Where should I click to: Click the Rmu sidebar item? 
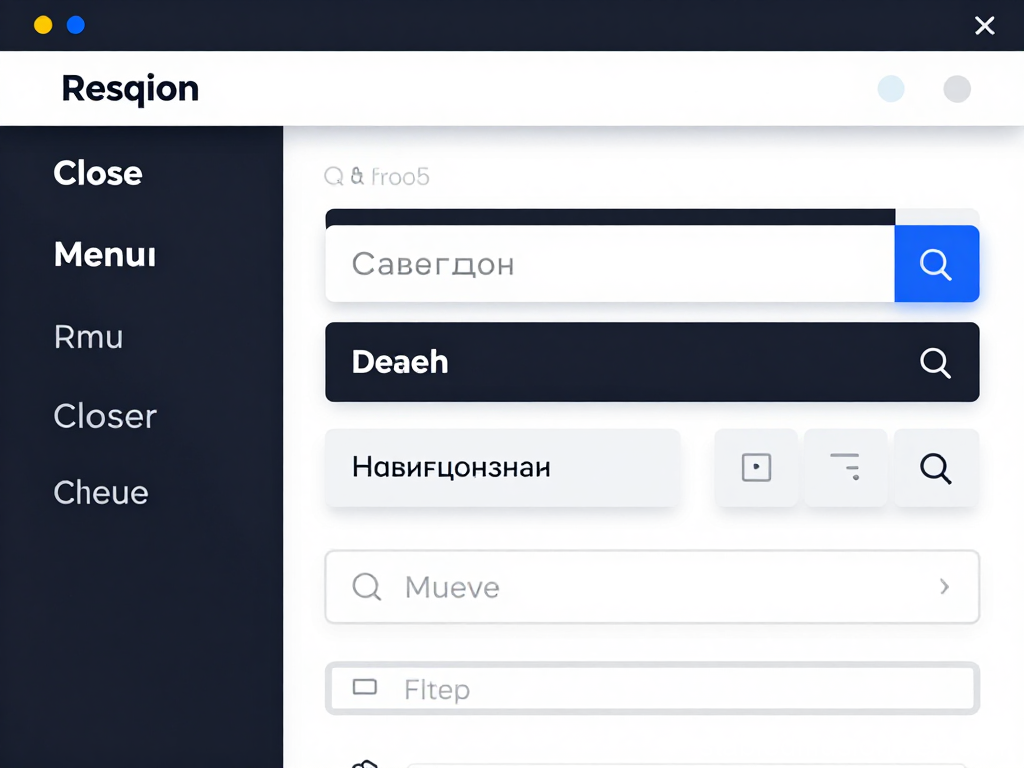coord(88,337)
